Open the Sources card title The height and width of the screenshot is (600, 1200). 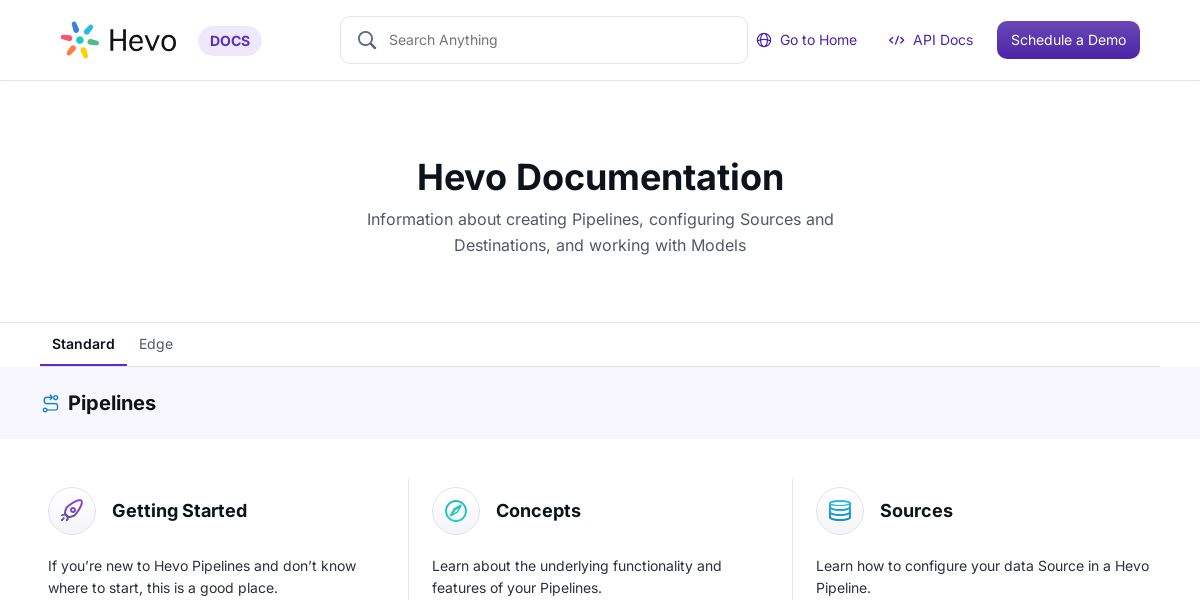pos(916,511)
